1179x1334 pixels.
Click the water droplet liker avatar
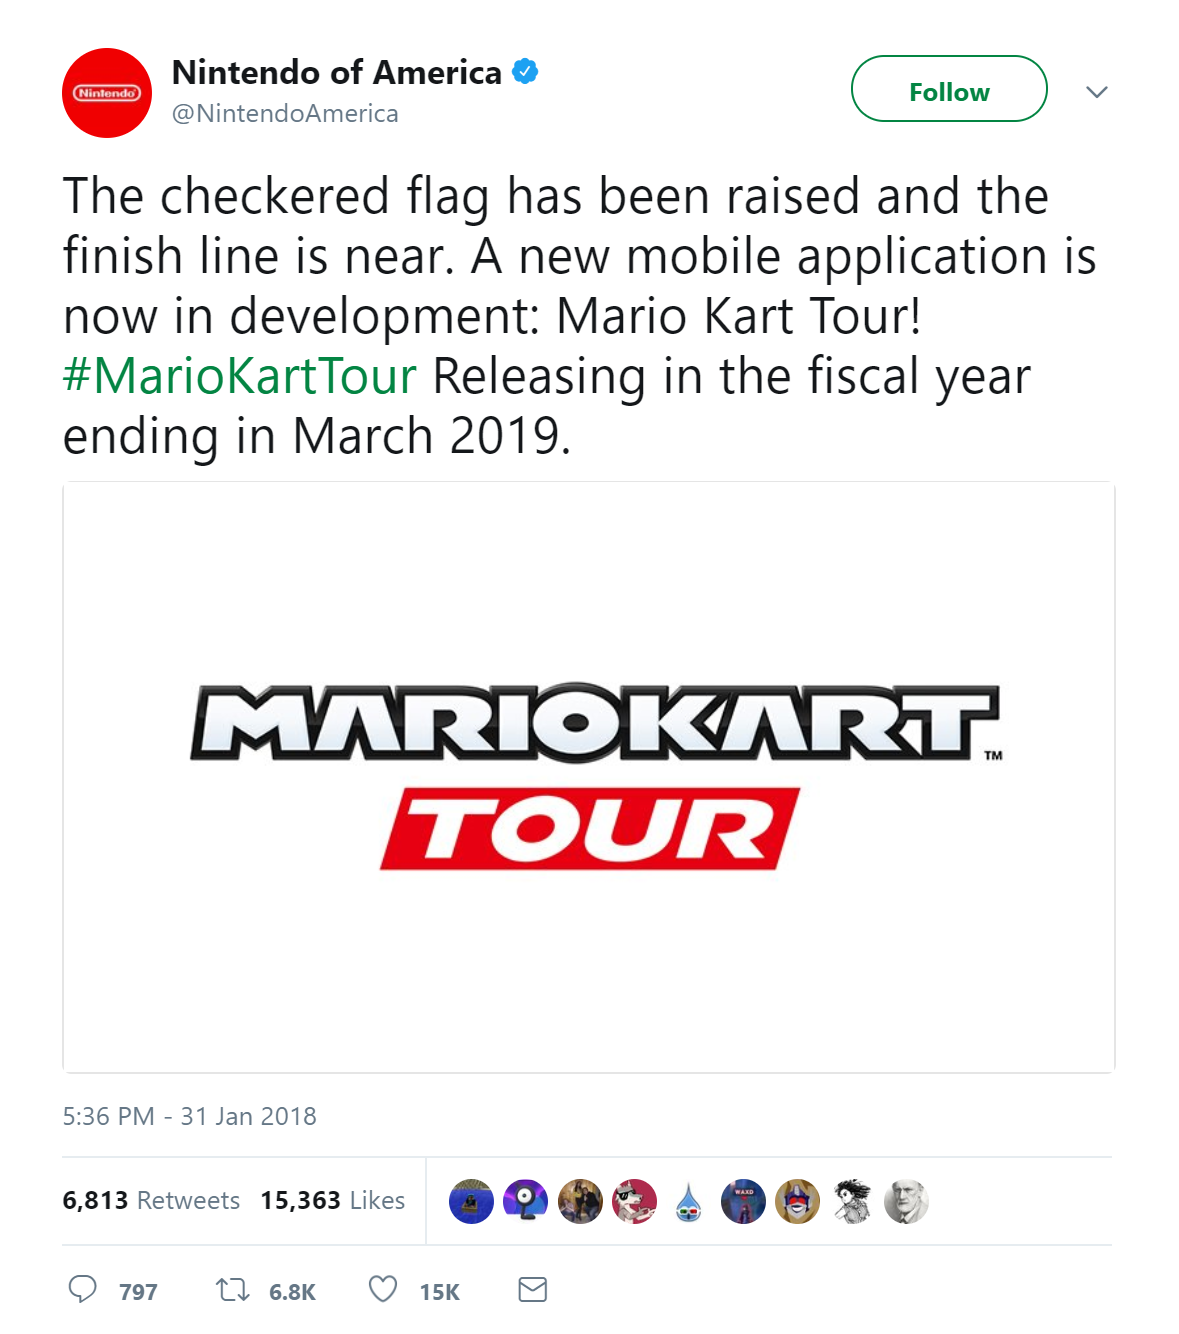tap(688, 1201)
